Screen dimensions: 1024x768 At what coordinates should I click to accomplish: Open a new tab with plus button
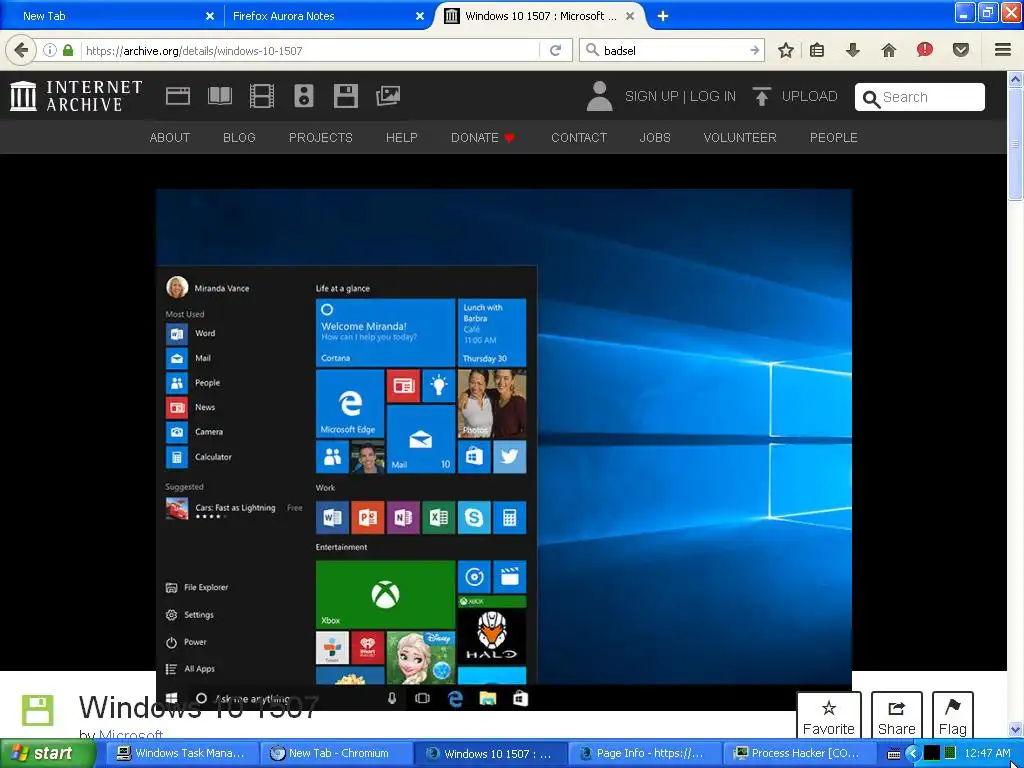(662, 16)
